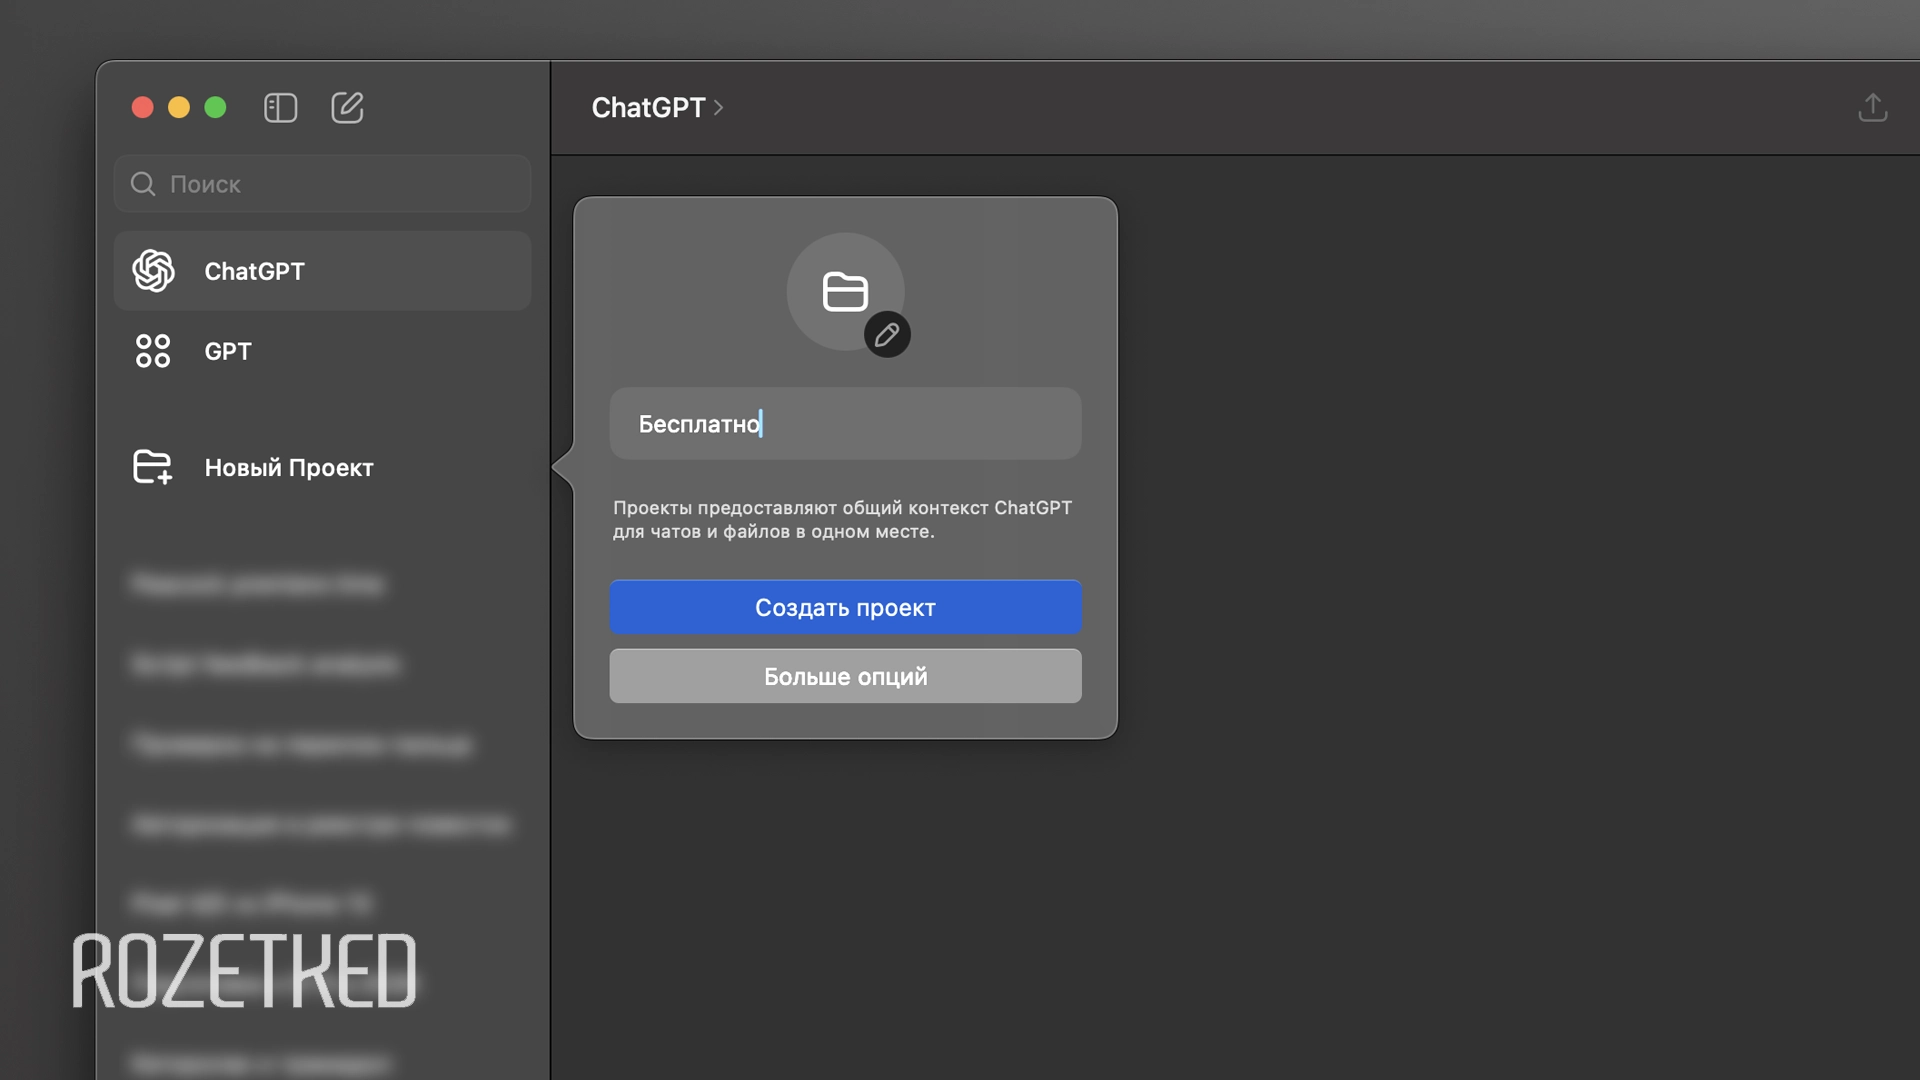Screen dimensions: 1920x1080
Task: Select ChatGPT in the sidebar
Action: (x=255, y=270)
